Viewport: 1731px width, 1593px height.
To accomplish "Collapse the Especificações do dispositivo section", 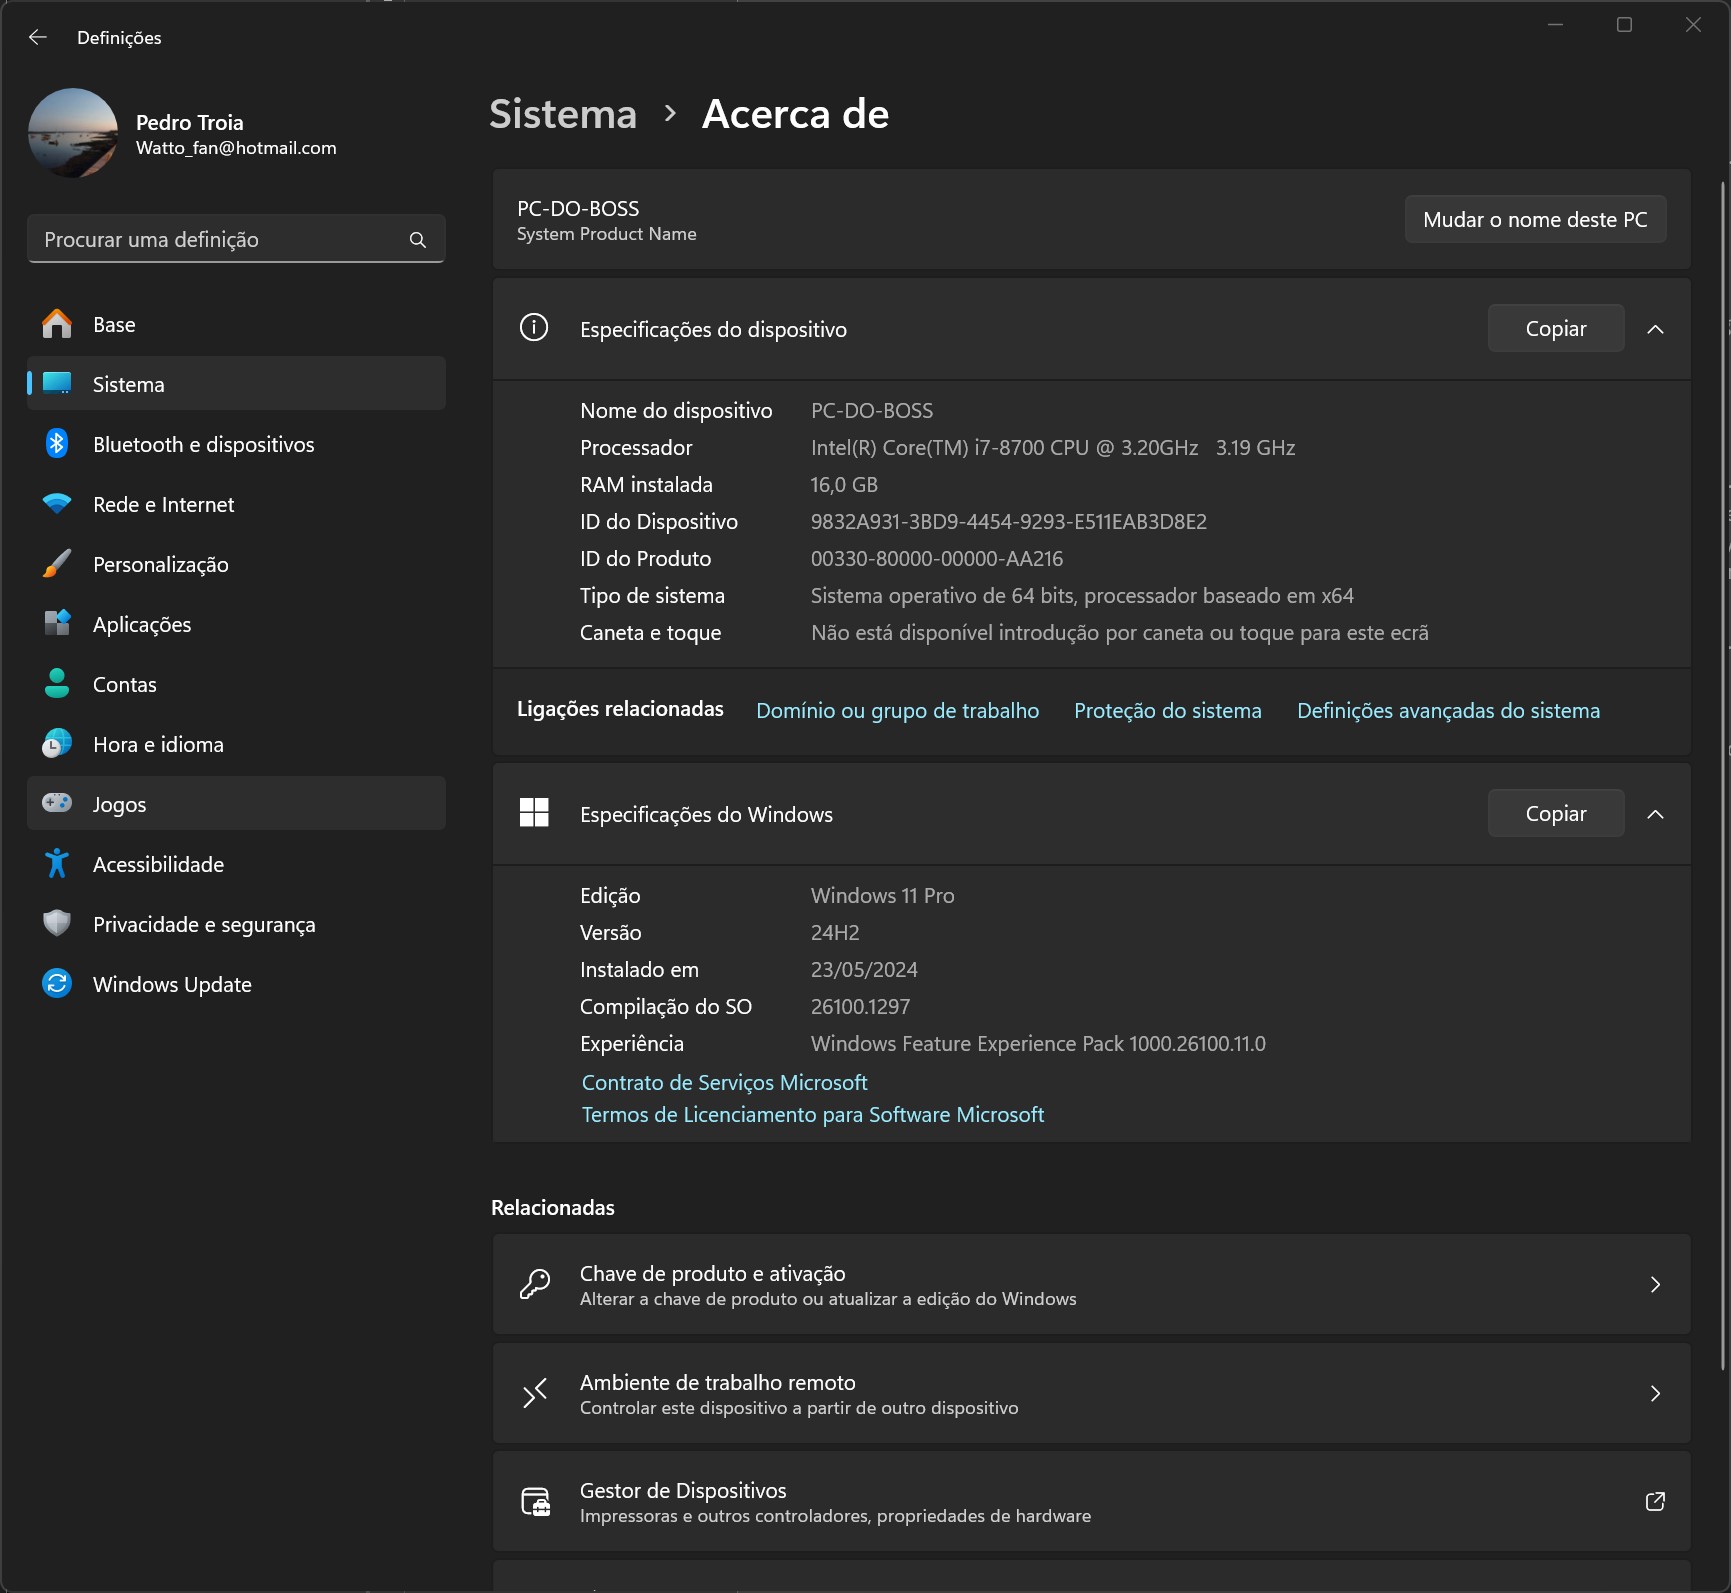I will click(x=1655, y=329).
